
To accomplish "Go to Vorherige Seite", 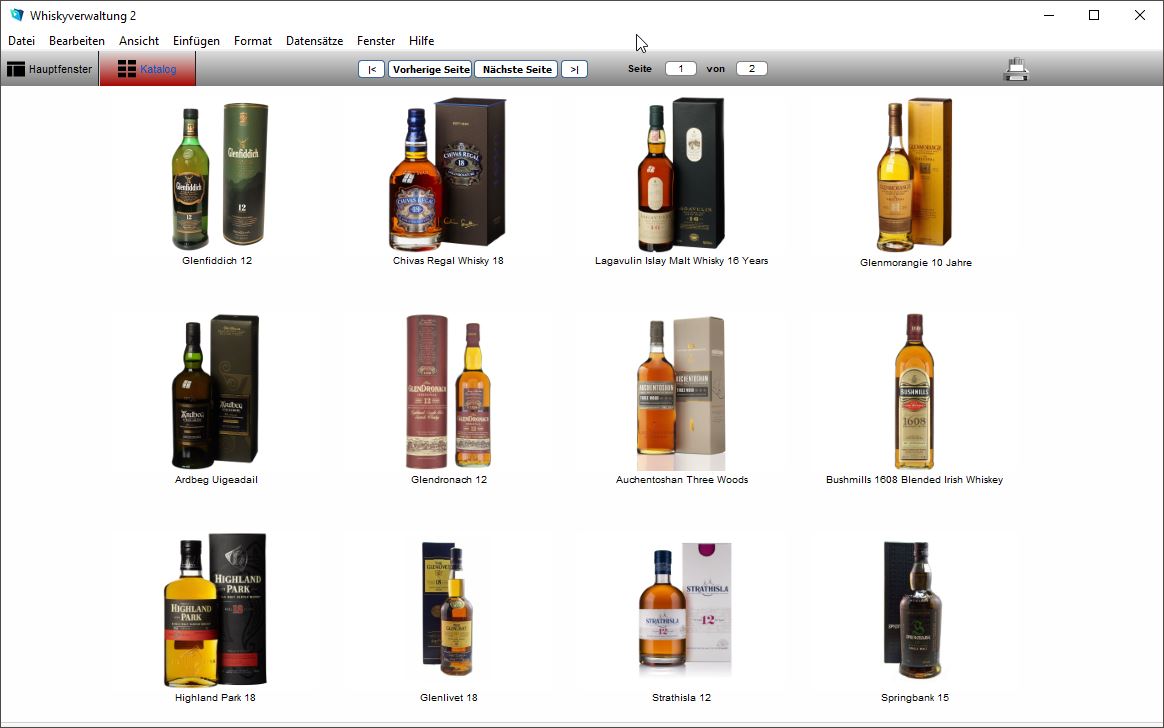I will click(431, 69).
